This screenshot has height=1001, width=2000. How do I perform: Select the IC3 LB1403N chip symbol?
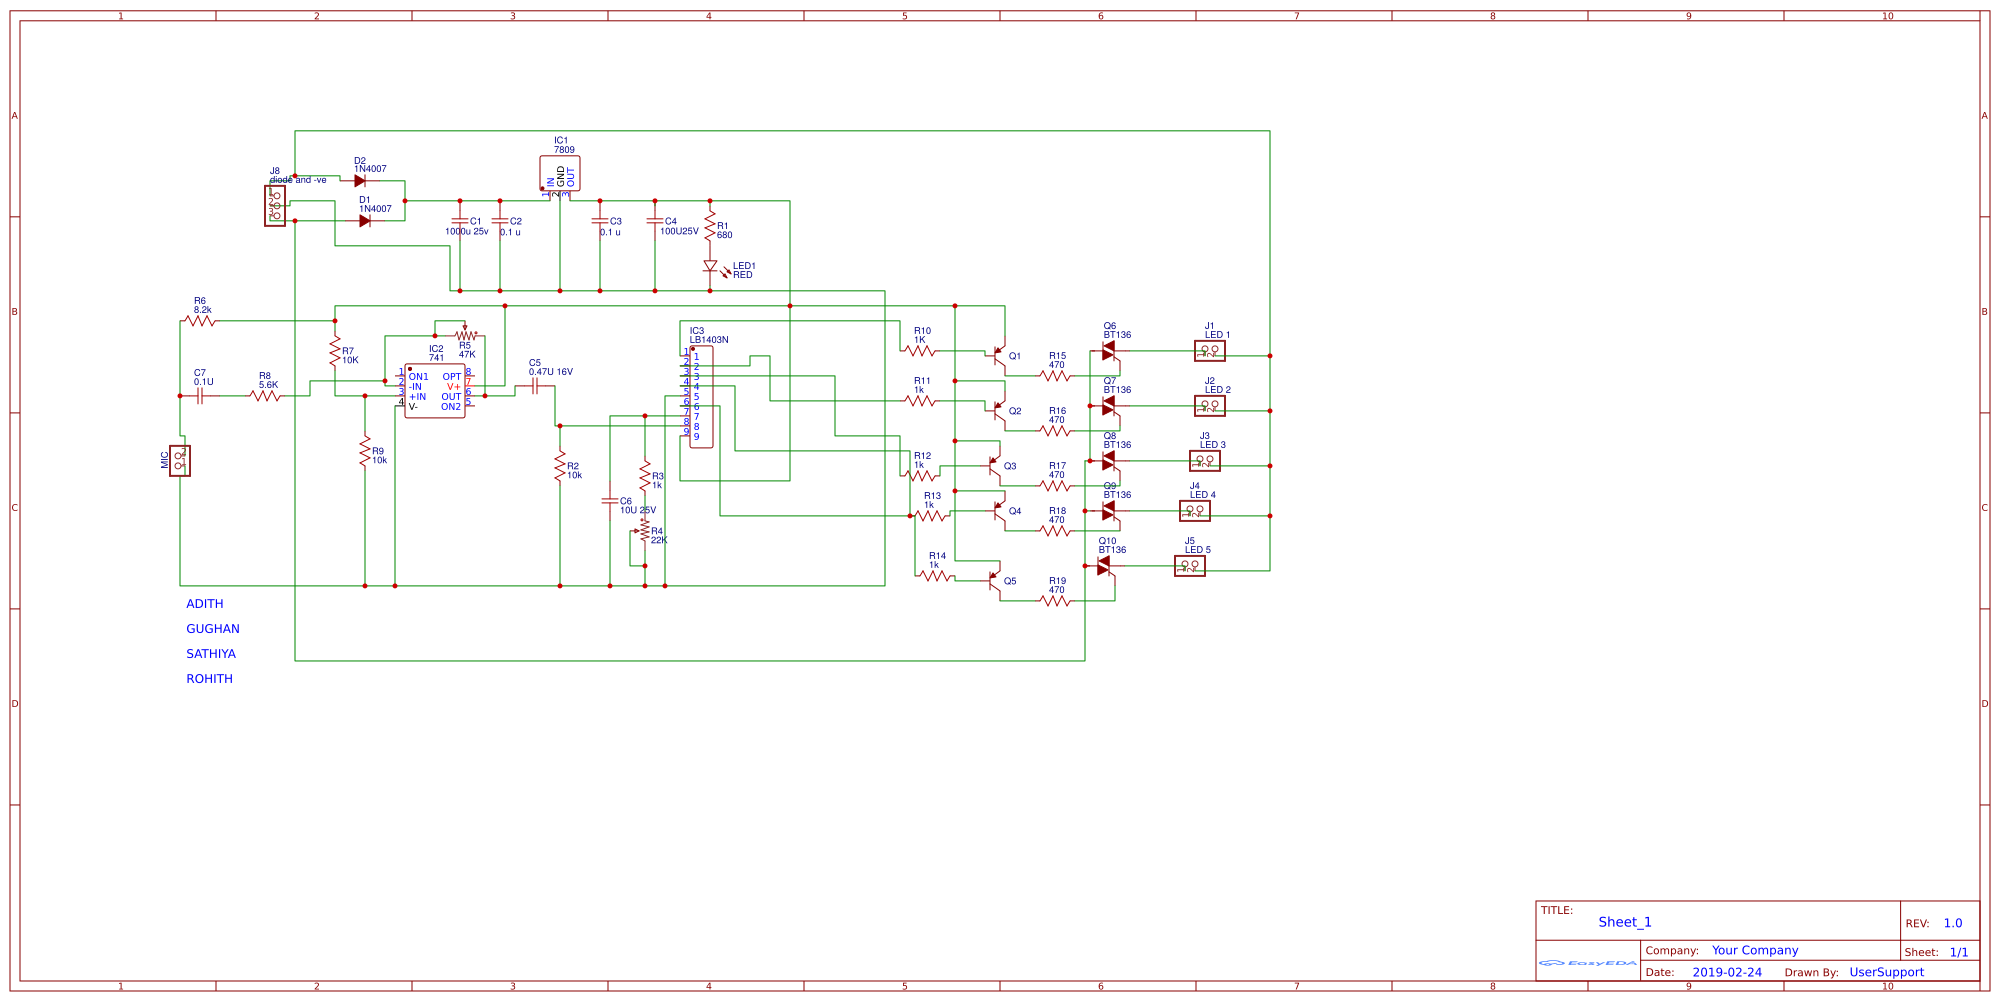point(701,397)
